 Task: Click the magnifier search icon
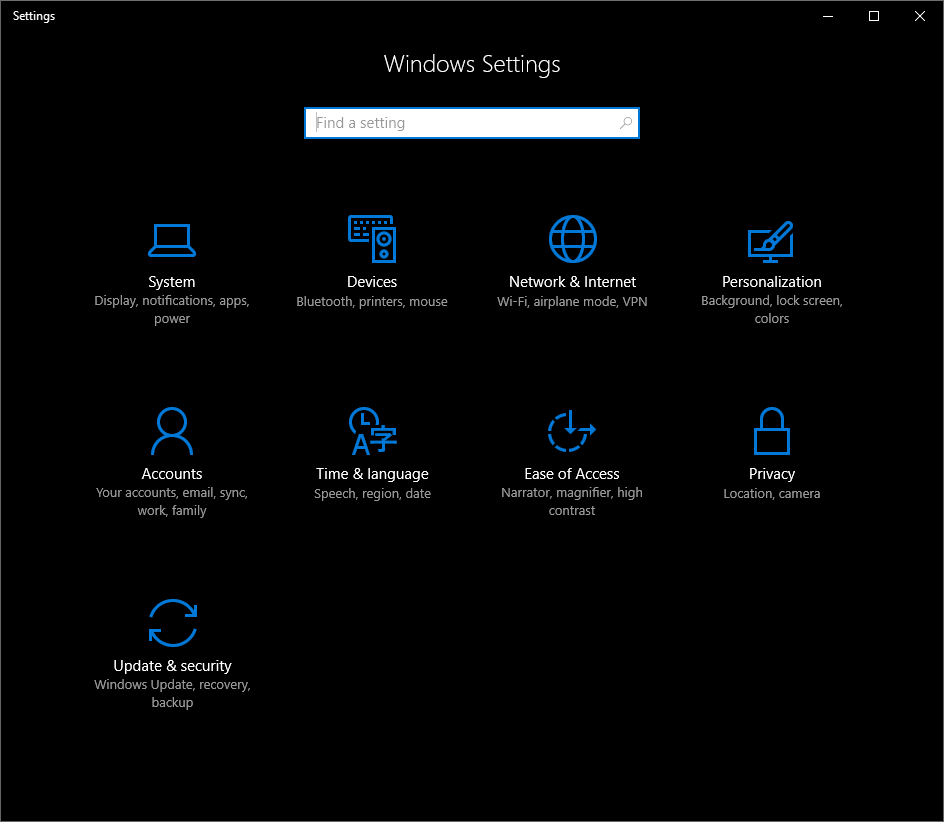click(626, 123)
